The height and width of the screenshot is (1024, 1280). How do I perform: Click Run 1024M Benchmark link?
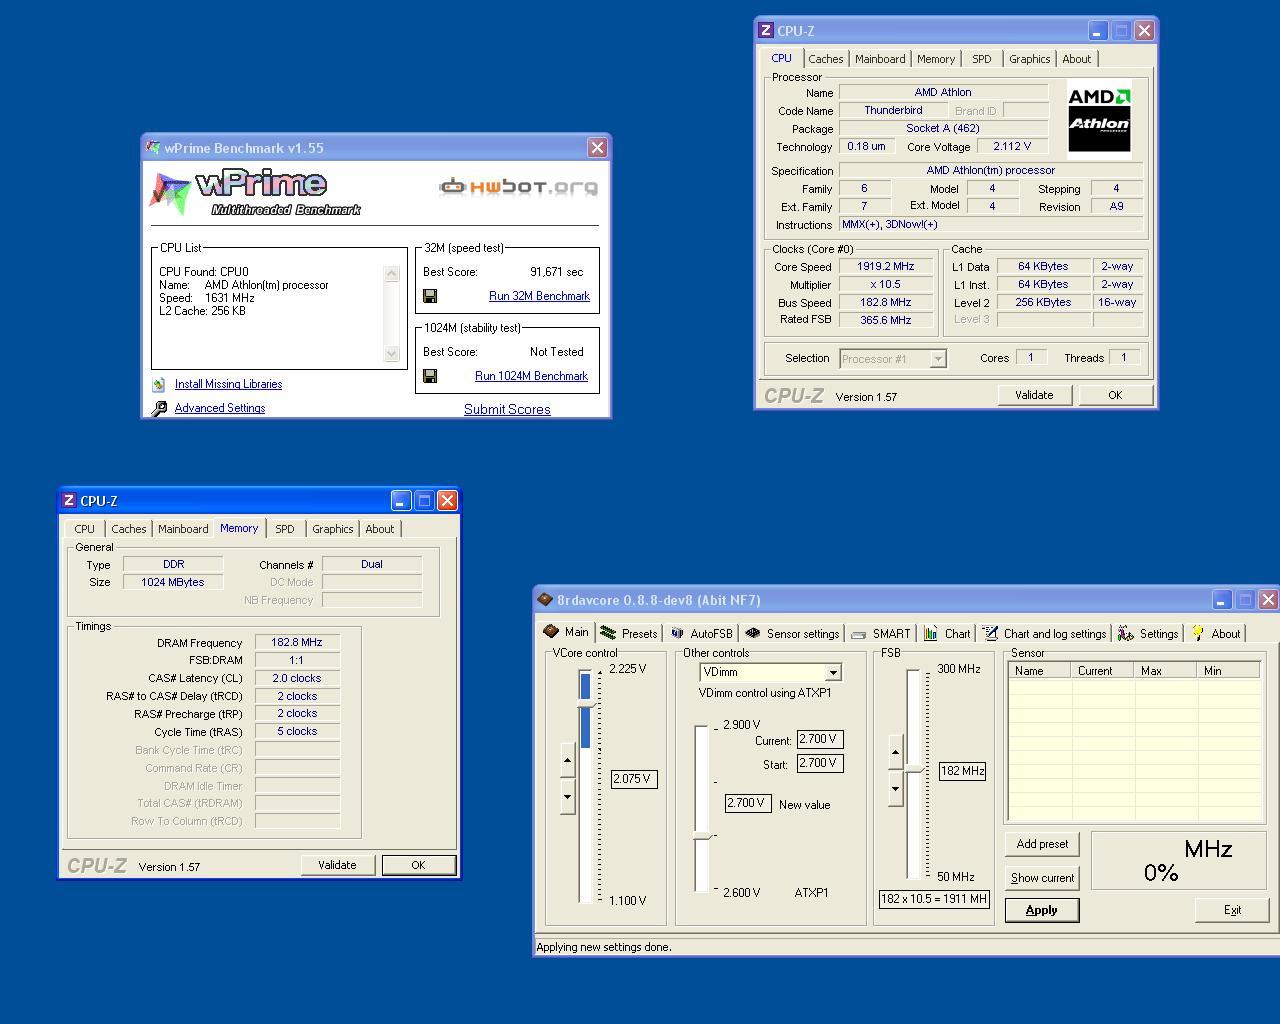pos(531,376)
